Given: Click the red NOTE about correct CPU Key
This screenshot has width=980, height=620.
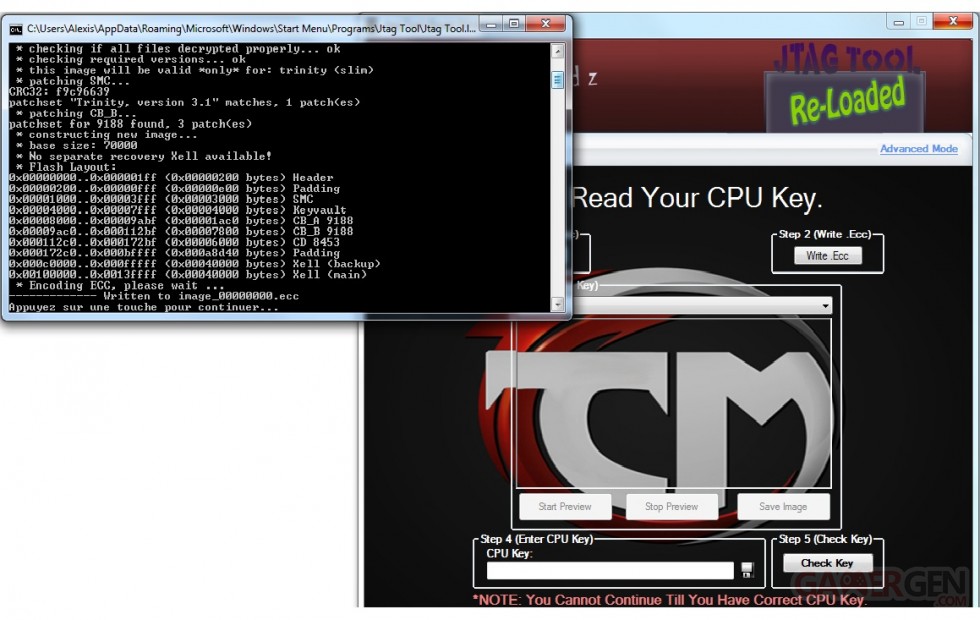Looking at the screenshot, I should (x=669, y=600).
